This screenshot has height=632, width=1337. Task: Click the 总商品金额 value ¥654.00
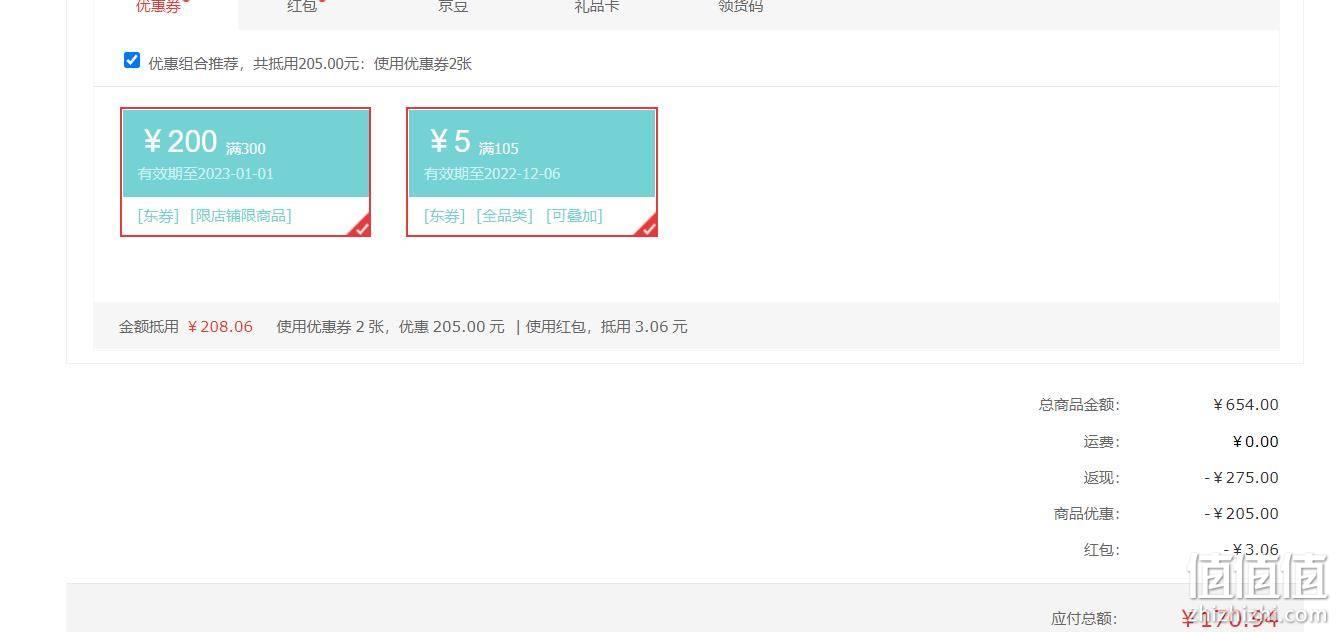click(1245, 405)
